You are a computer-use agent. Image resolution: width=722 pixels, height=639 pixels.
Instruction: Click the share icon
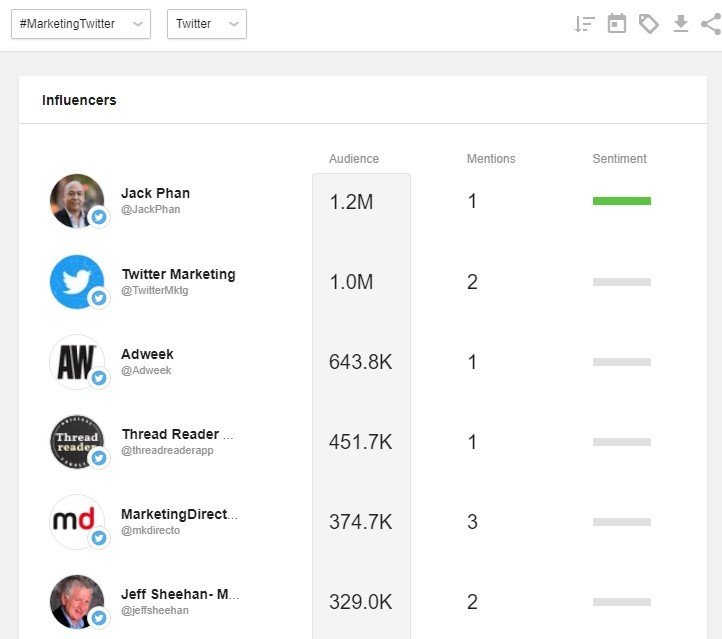711,24
